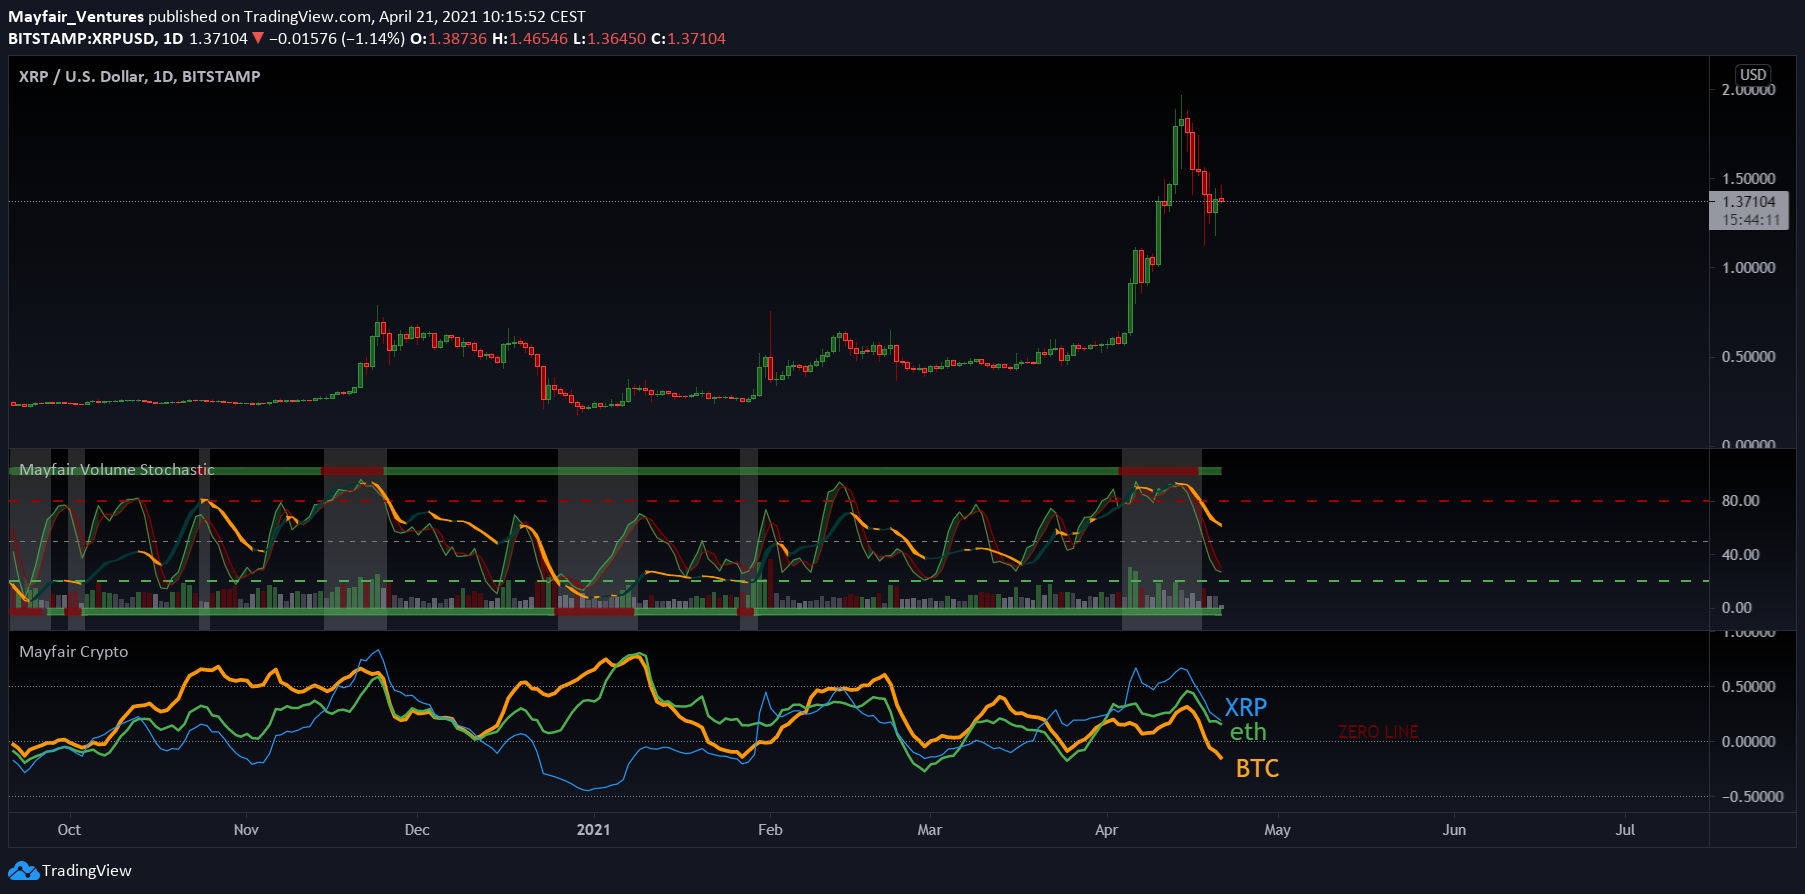Open the TradingView wordmark link

(86, 871)
